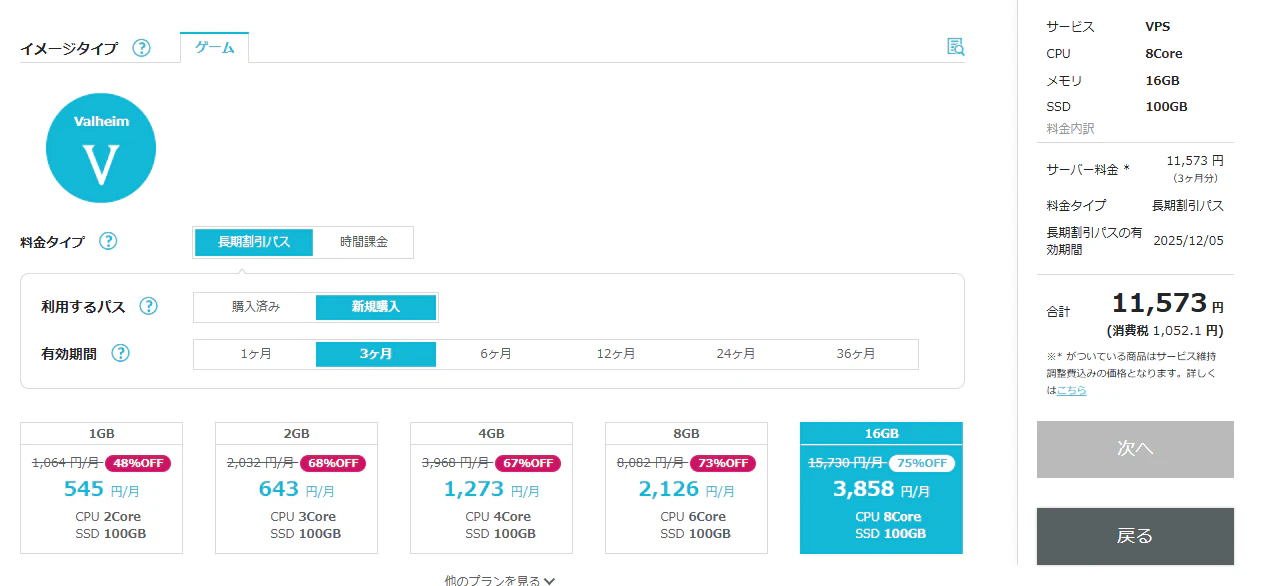Screen dimensions: 1270x586
Task: Select the Valheim game image
Action: [101, 148]
